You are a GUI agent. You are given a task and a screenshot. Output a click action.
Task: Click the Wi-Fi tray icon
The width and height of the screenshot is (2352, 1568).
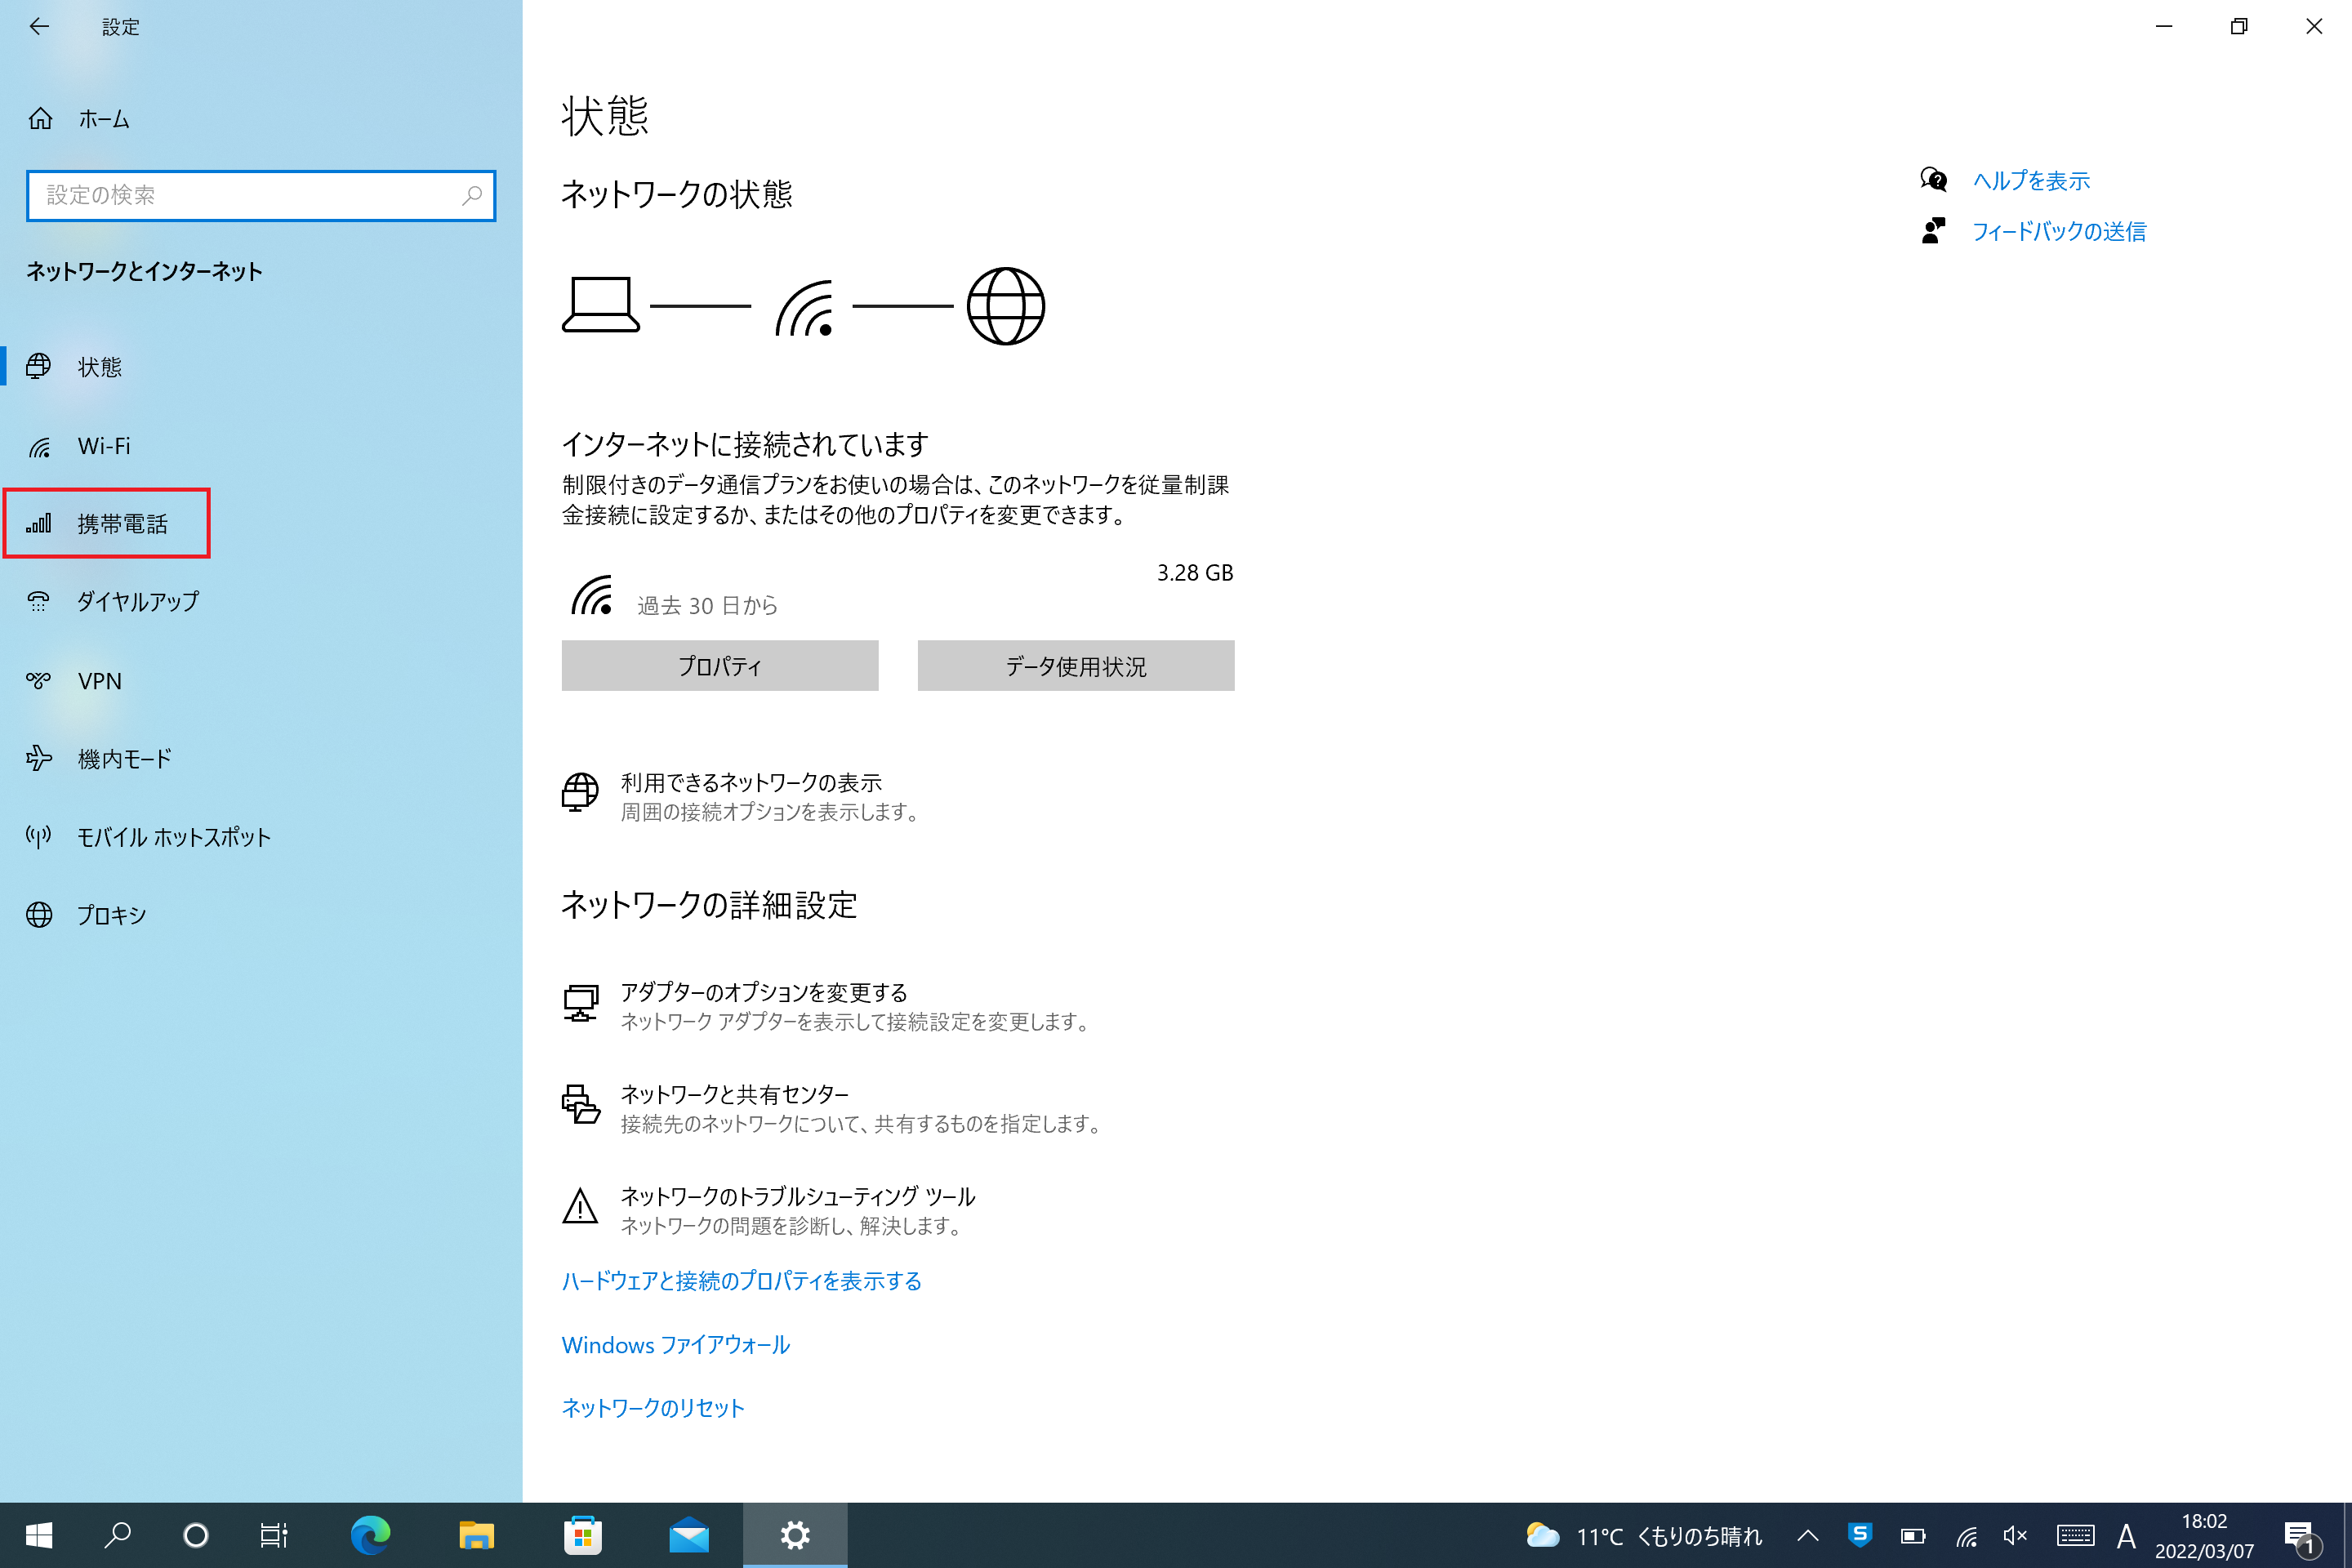pyautogui.click(x=1967, y=1536)
